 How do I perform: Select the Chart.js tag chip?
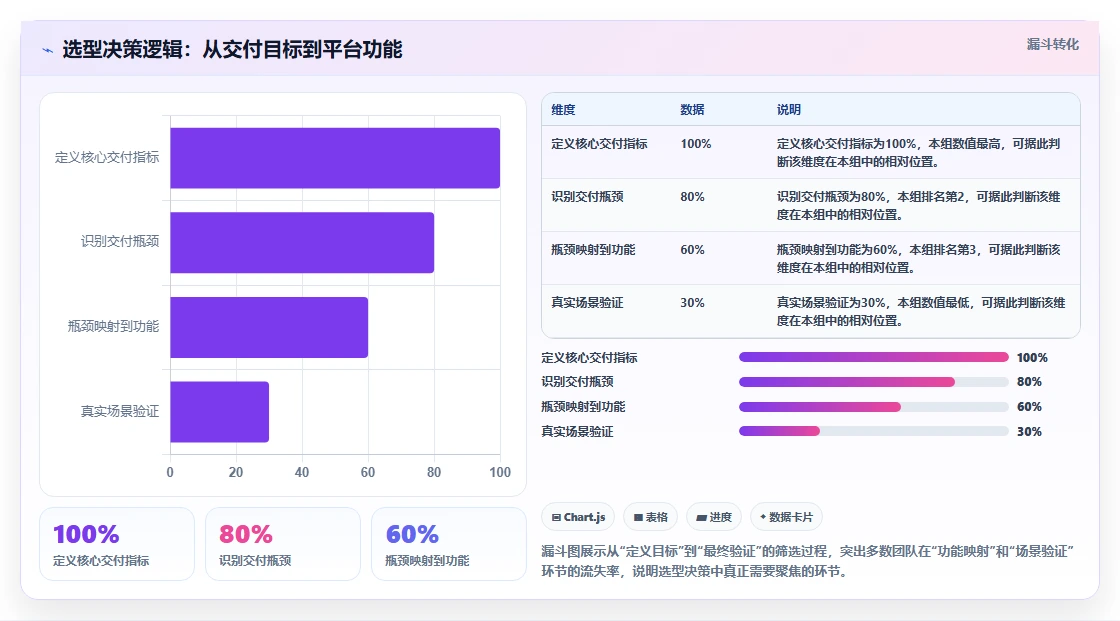579,517
